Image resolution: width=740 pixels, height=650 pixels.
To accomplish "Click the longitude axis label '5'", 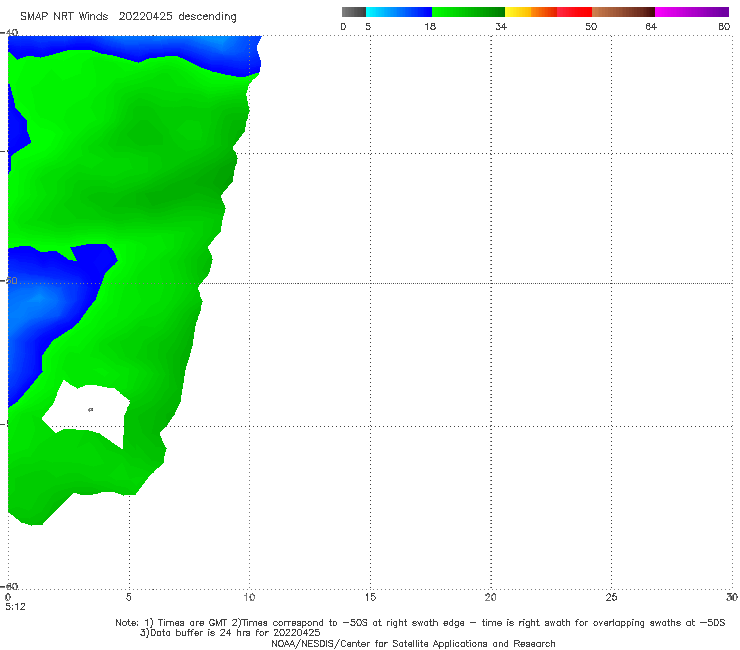I will [x=128, y=598].
